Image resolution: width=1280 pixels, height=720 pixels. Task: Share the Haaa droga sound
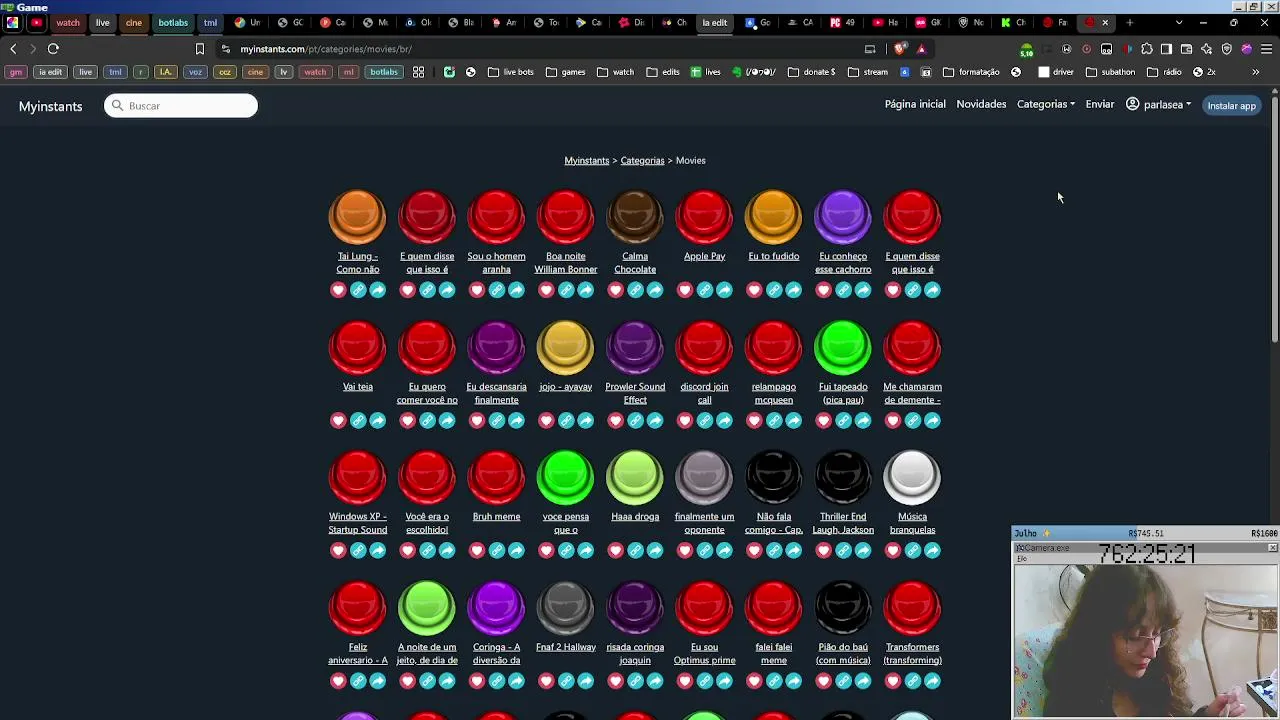point(654,550)
